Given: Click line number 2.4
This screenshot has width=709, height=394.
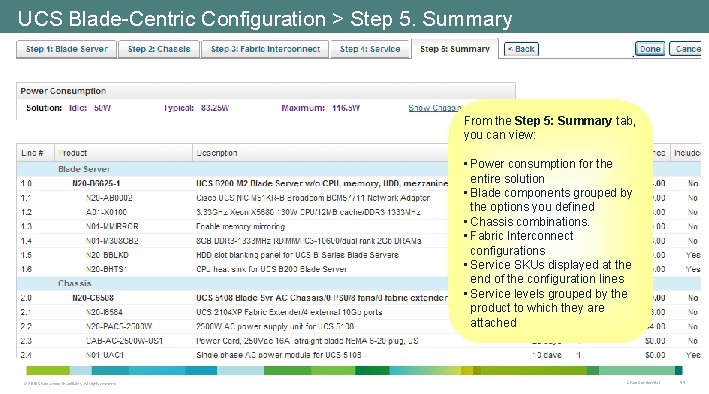Looking at the screenshot, I should coord(26,355).
